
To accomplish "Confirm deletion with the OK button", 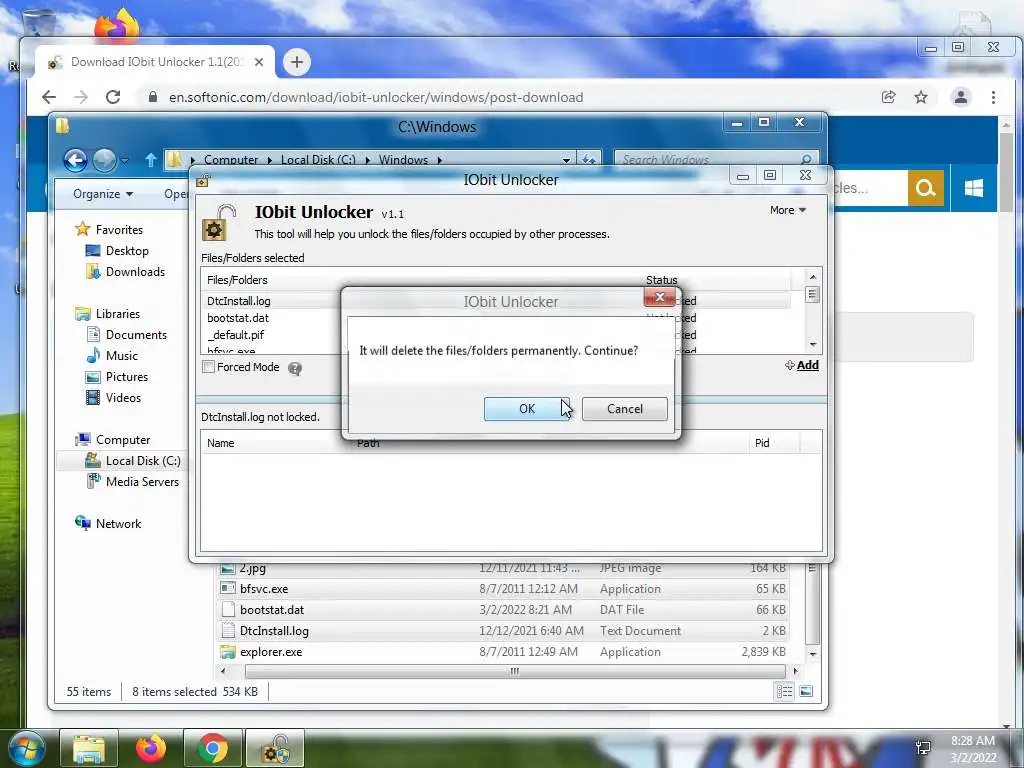I will pyautogui.click(x=526, y=409).
